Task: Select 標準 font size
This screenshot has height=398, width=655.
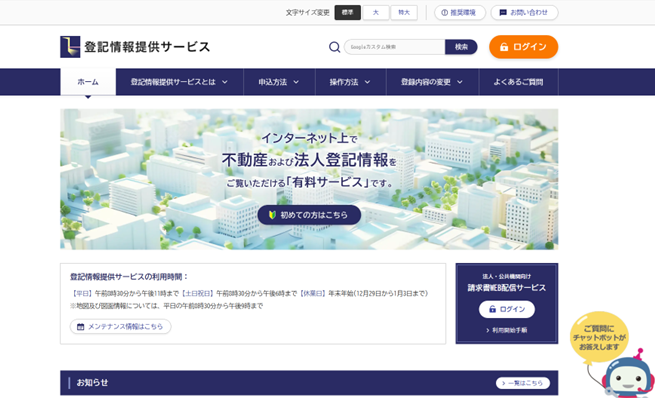Action: (x=348, y=13)
